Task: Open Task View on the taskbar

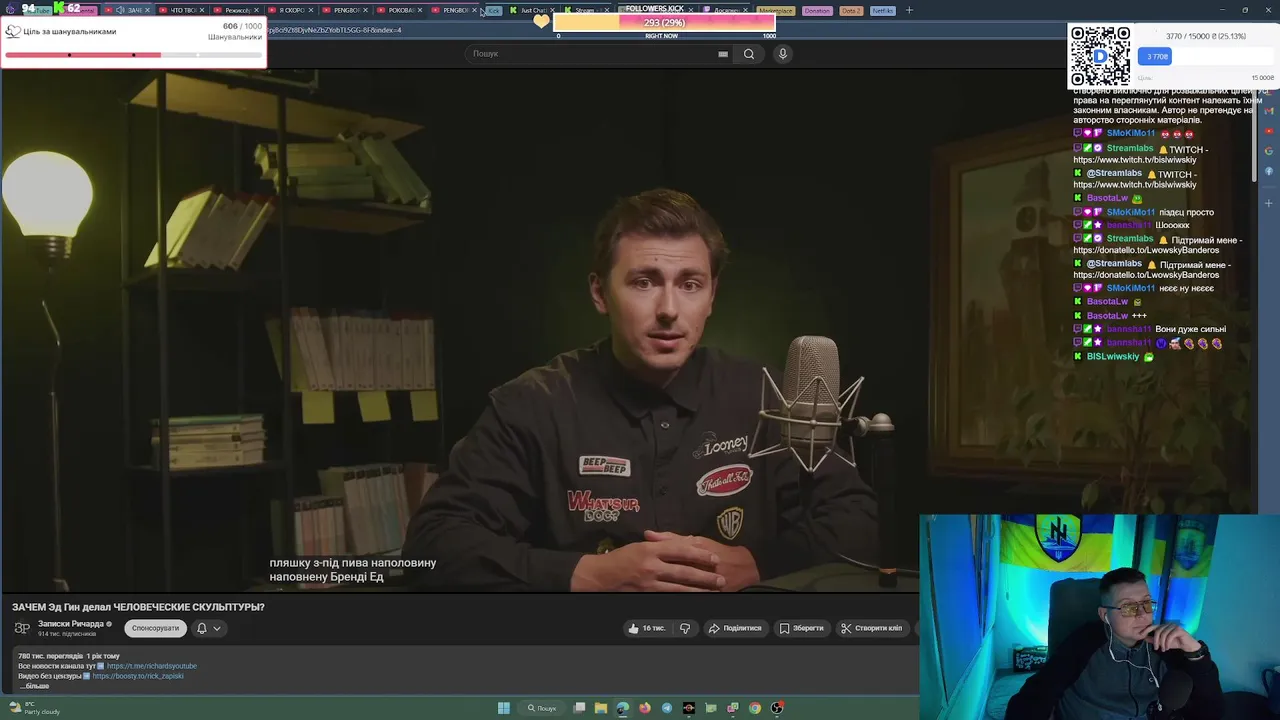Action: [579, 708]
